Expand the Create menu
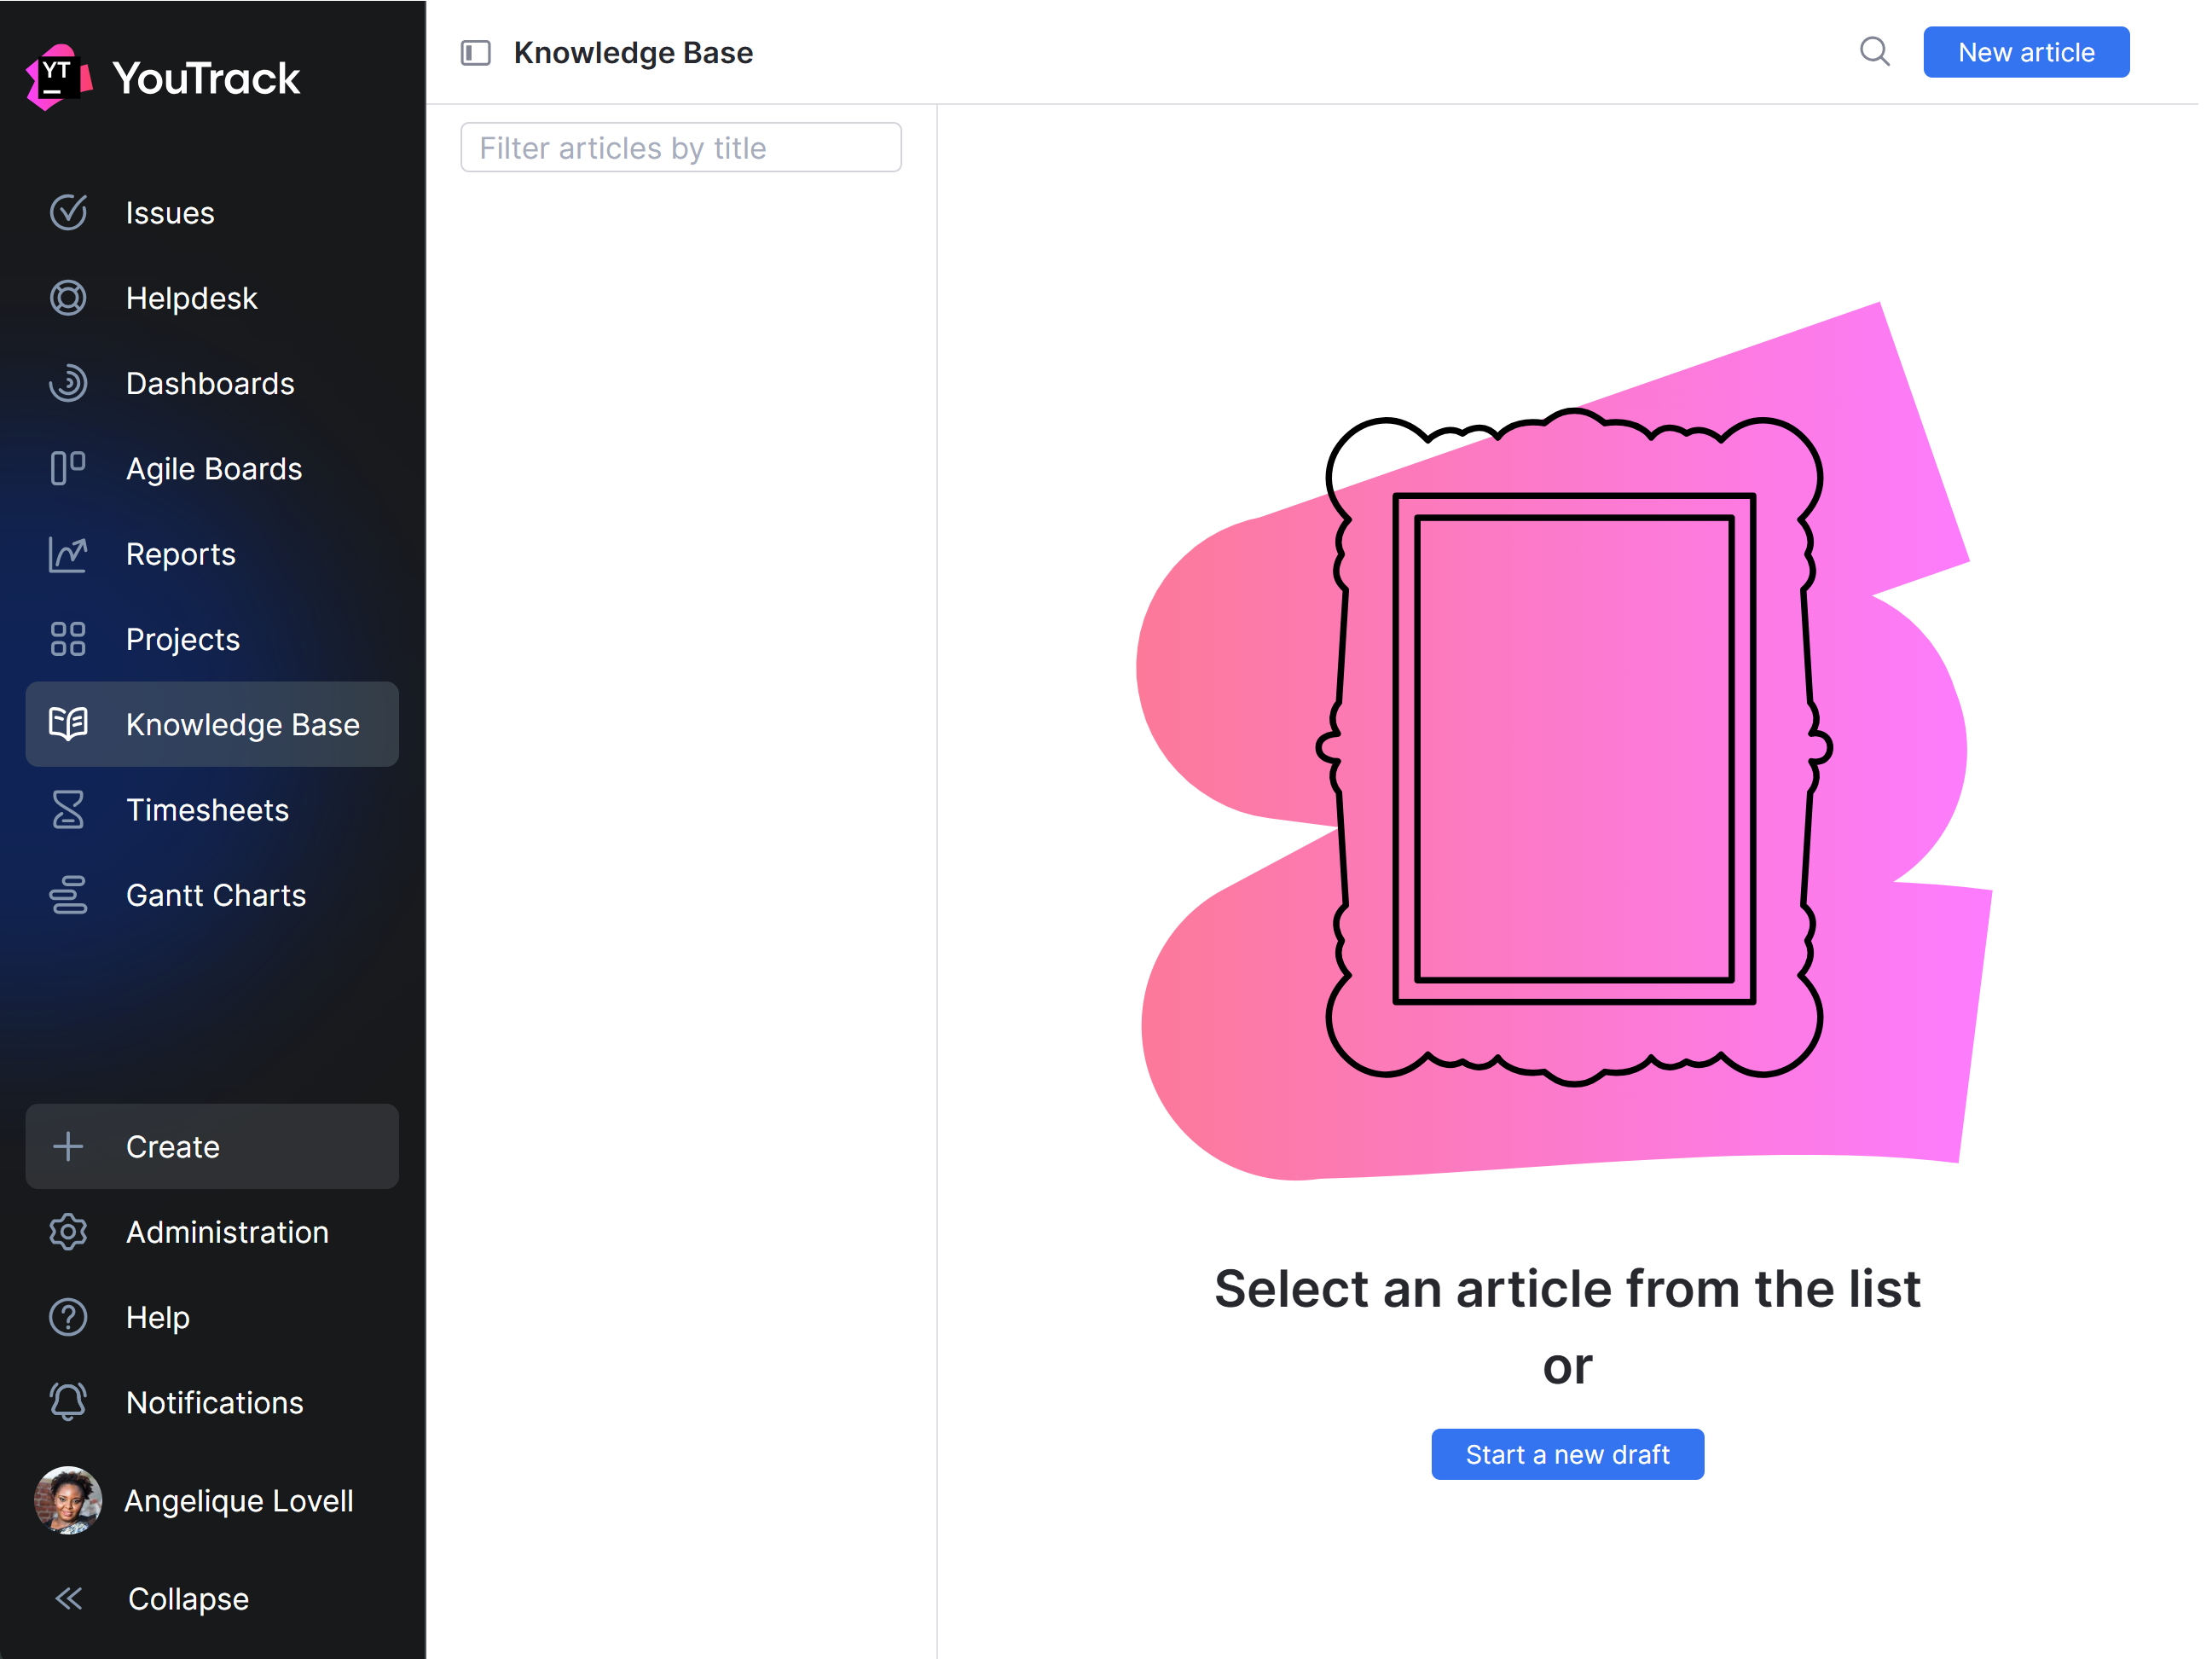2212x1659 pixels. pos(212,1147)
